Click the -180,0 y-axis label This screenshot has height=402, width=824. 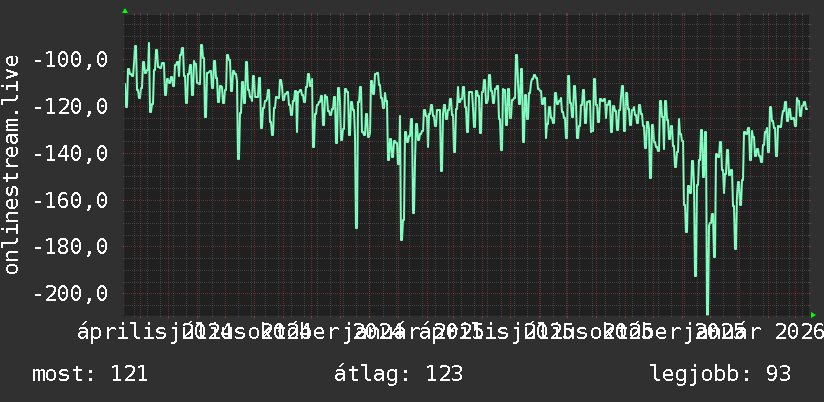pyautogui.click(x=70, y=246)
